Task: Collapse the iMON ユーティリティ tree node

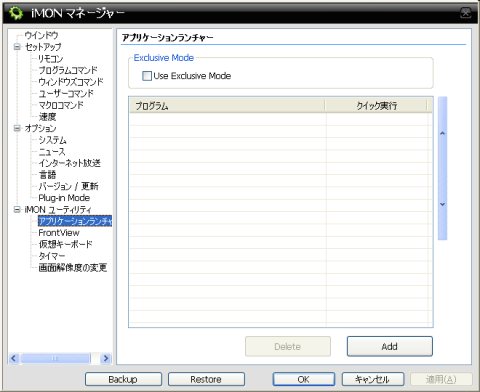Action: coord(17,209)
